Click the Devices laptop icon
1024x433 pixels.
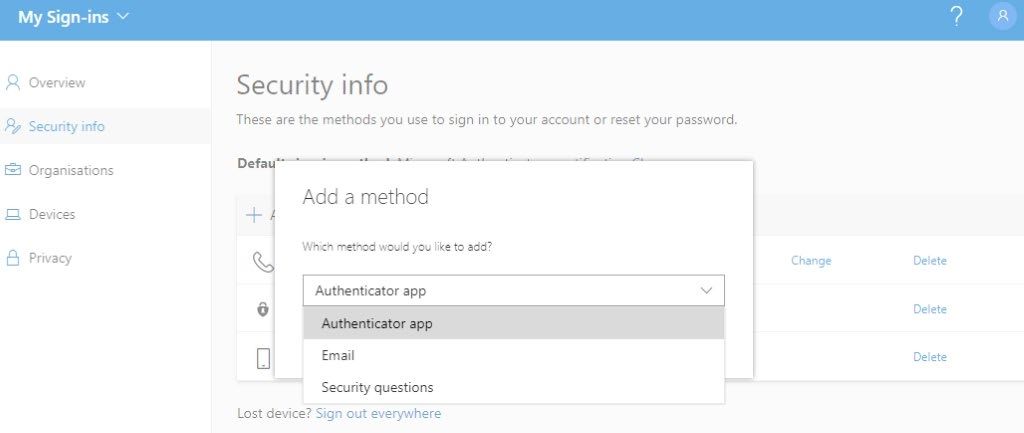[13, 215]
